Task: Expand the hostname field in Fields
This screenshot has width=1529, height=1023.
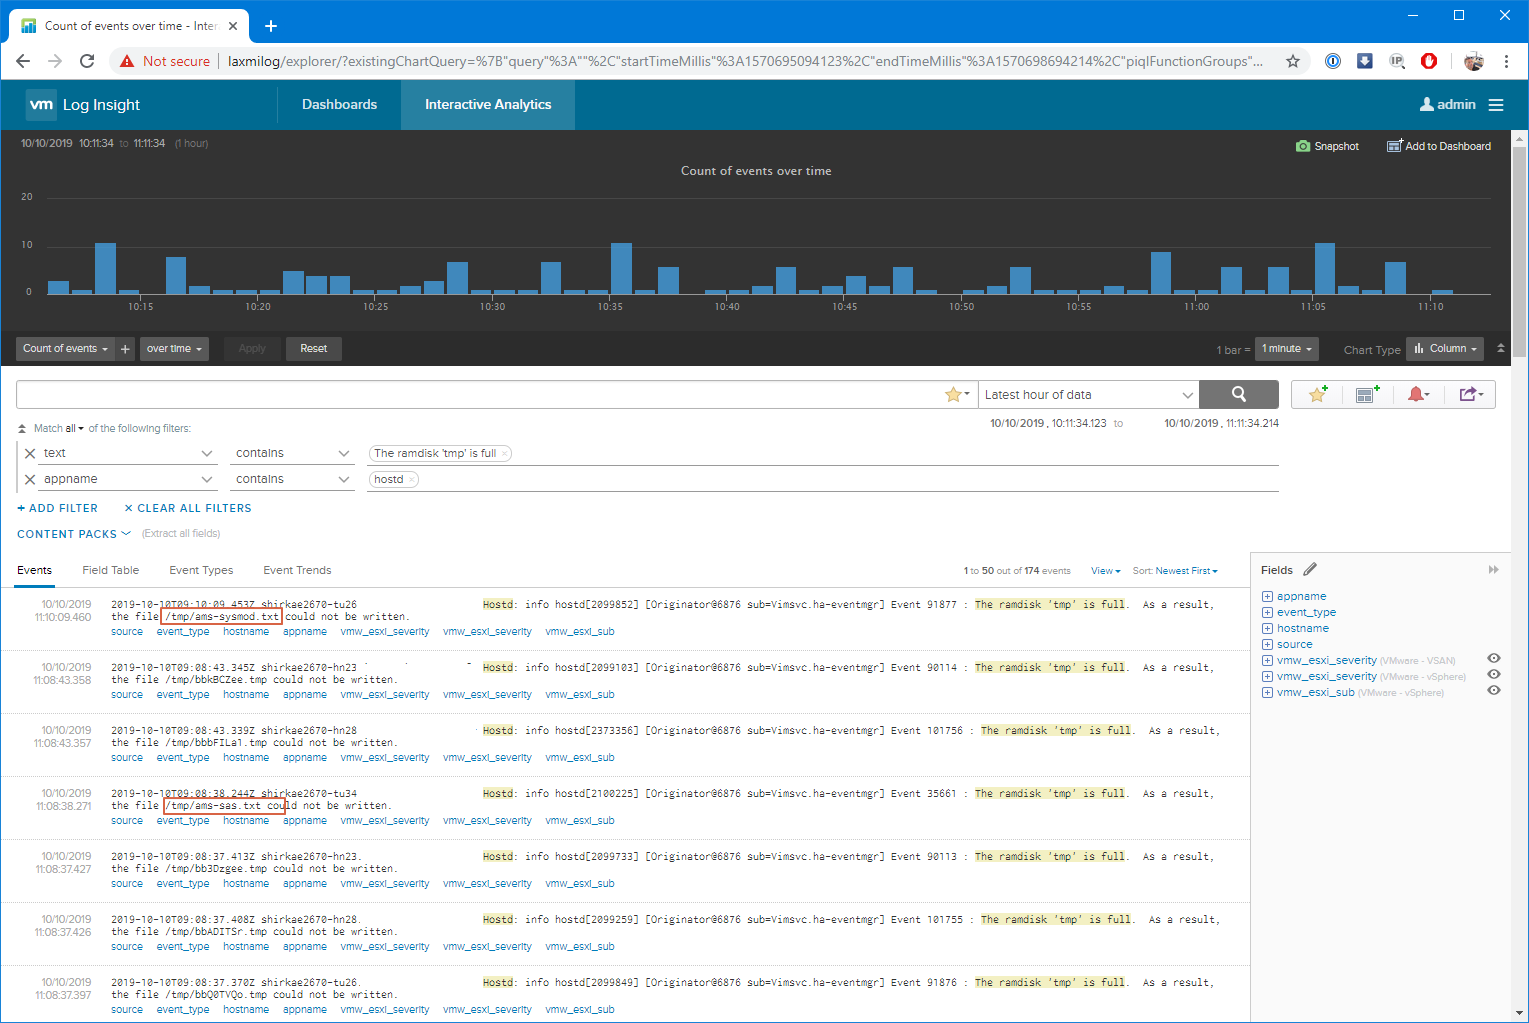Action: click(1267, 629)
